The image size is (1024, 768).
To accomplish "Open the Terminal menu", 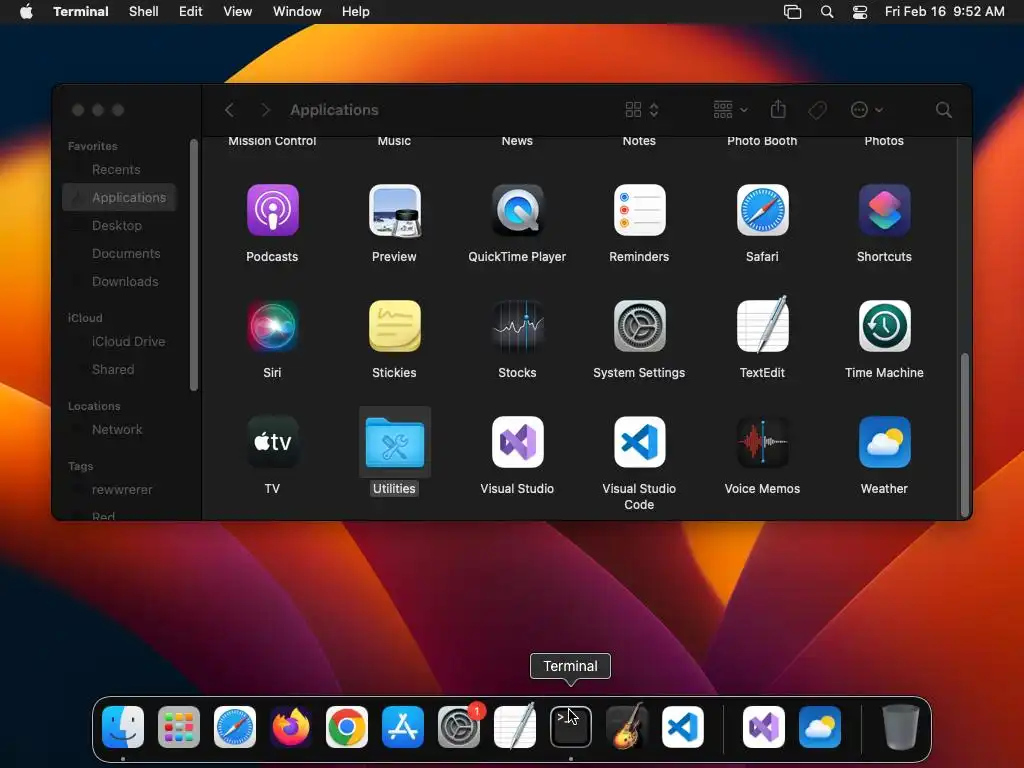I will coord(81,12).
